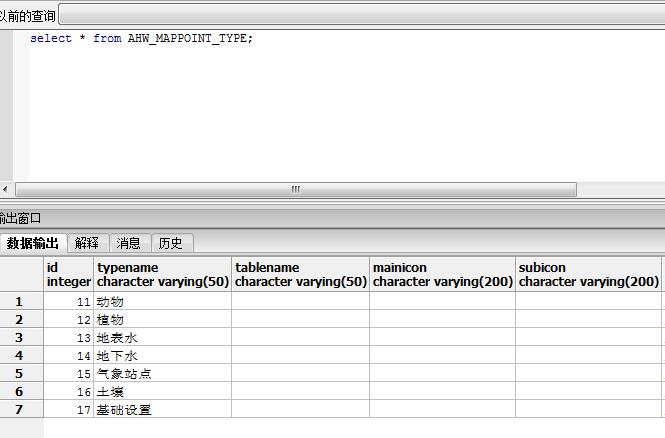Click the left arrow of horizontal scrollbar
Viewport: 665px width, 438px height.
(x=5, y=189)
